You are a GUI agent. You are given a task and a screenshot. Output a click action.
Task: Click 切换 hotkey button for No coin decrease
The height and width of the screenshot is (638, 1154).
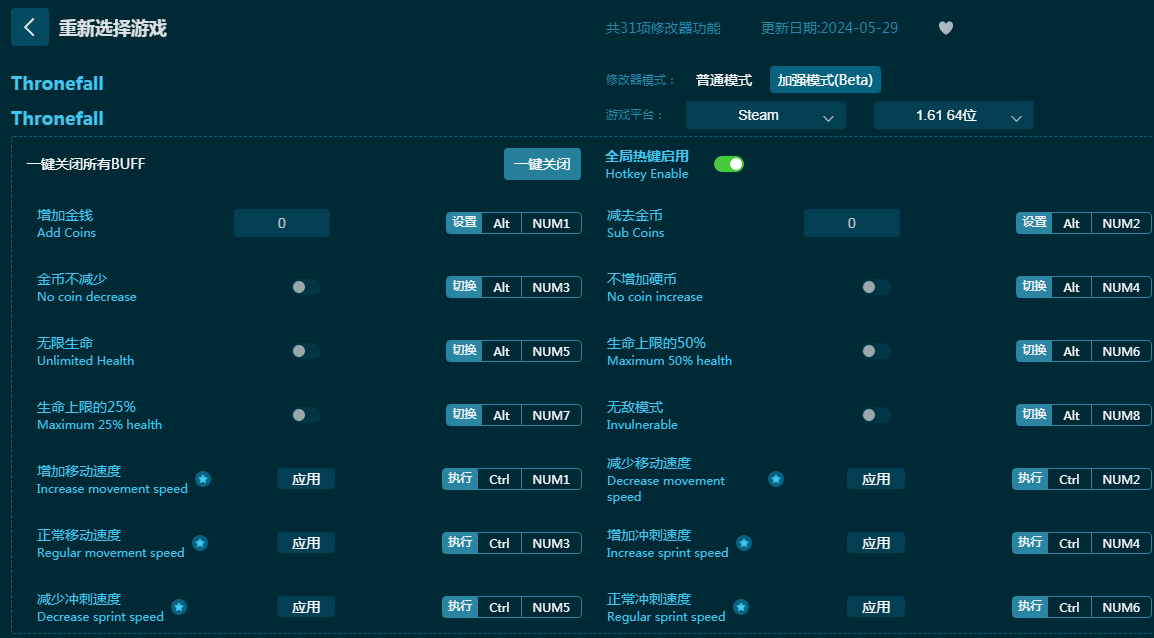[x=464, y=287]
